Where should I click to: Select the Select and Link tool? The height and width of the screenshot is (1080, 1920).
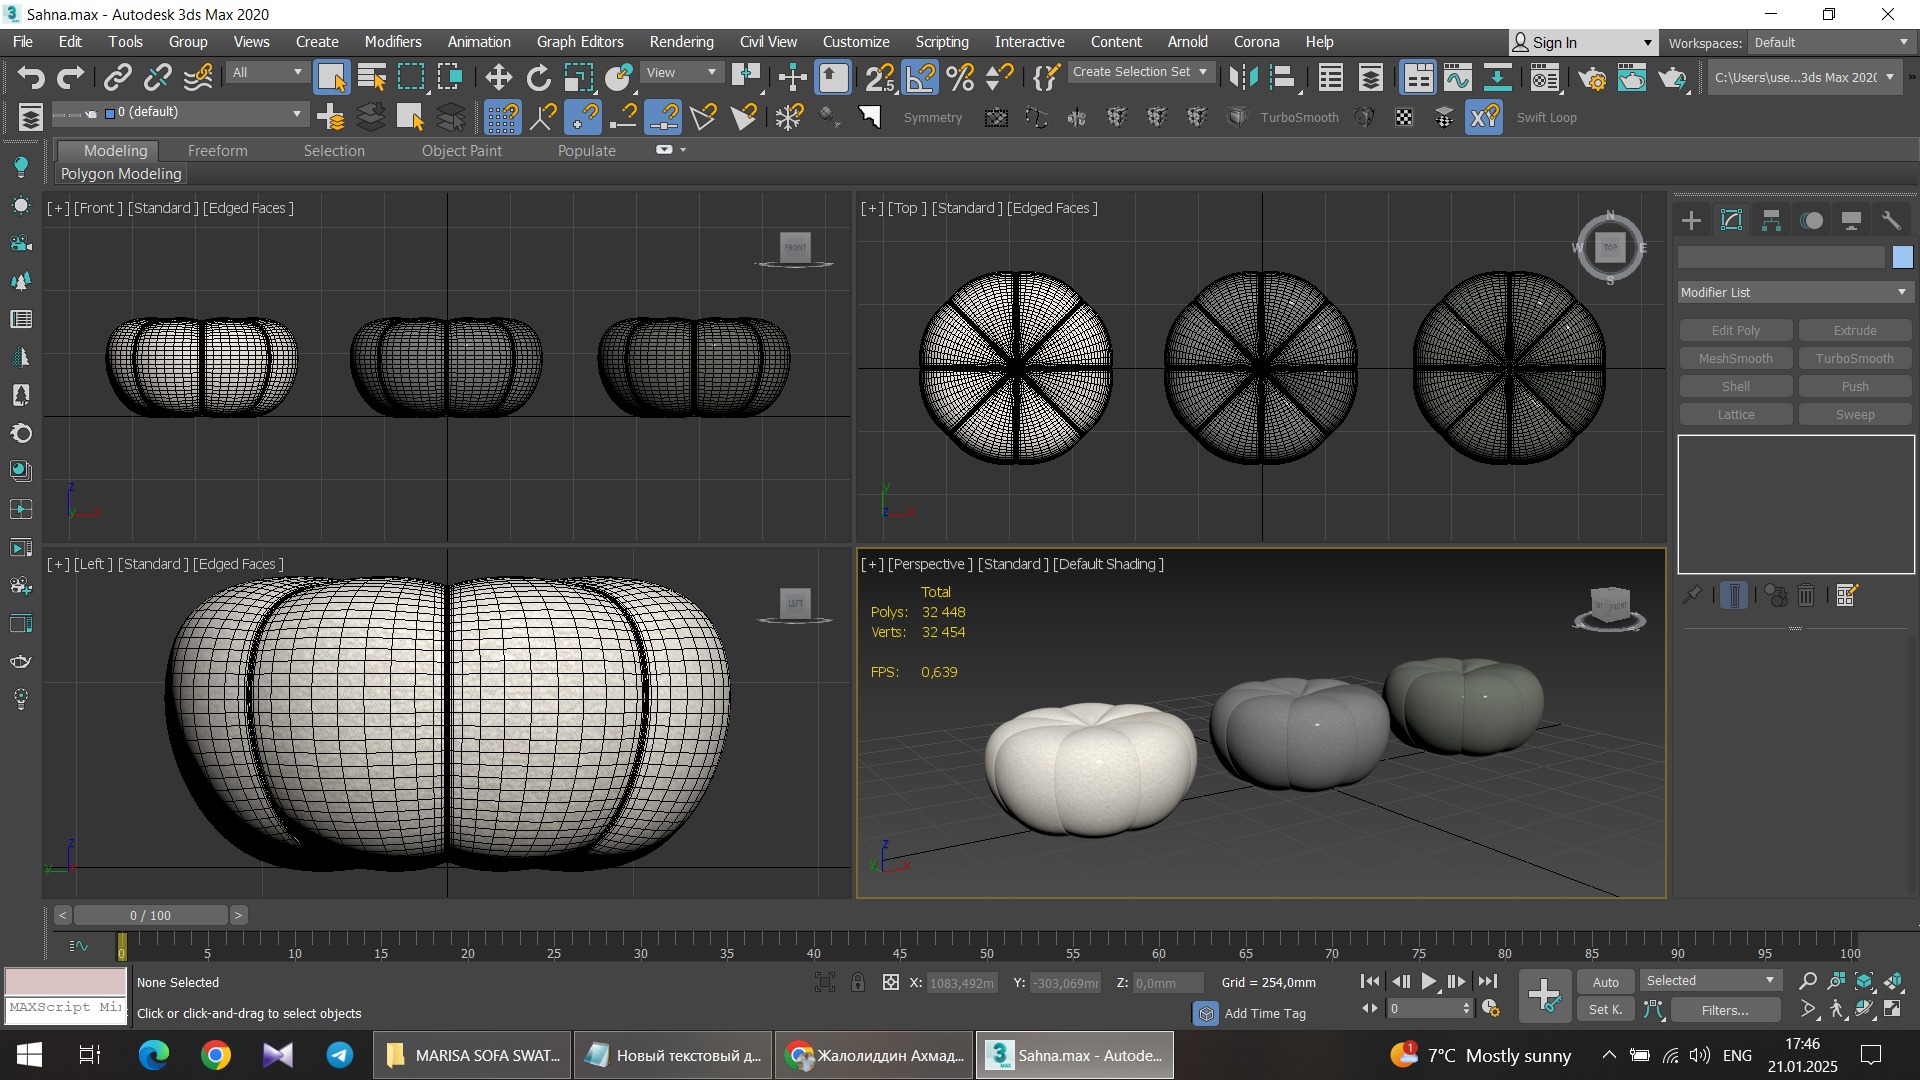(118, 77)
